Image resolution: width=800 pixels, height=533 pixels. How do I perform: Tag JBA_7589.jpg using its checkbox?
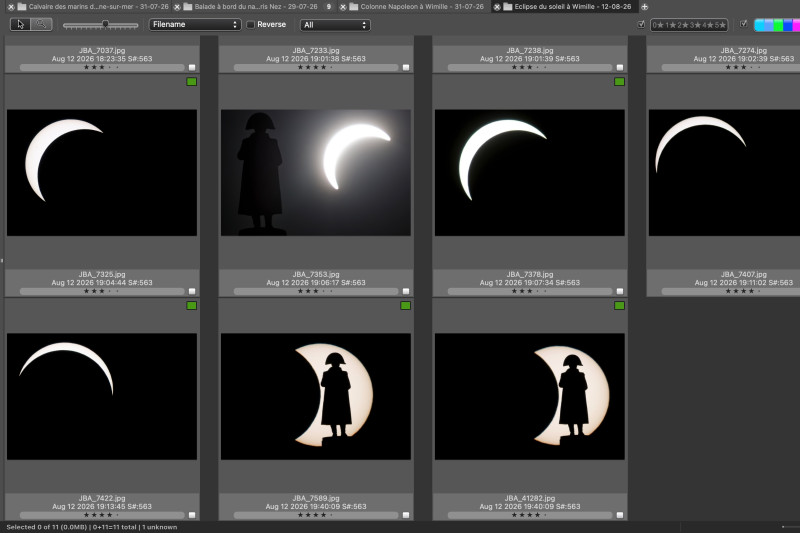(x=406, y=515)
